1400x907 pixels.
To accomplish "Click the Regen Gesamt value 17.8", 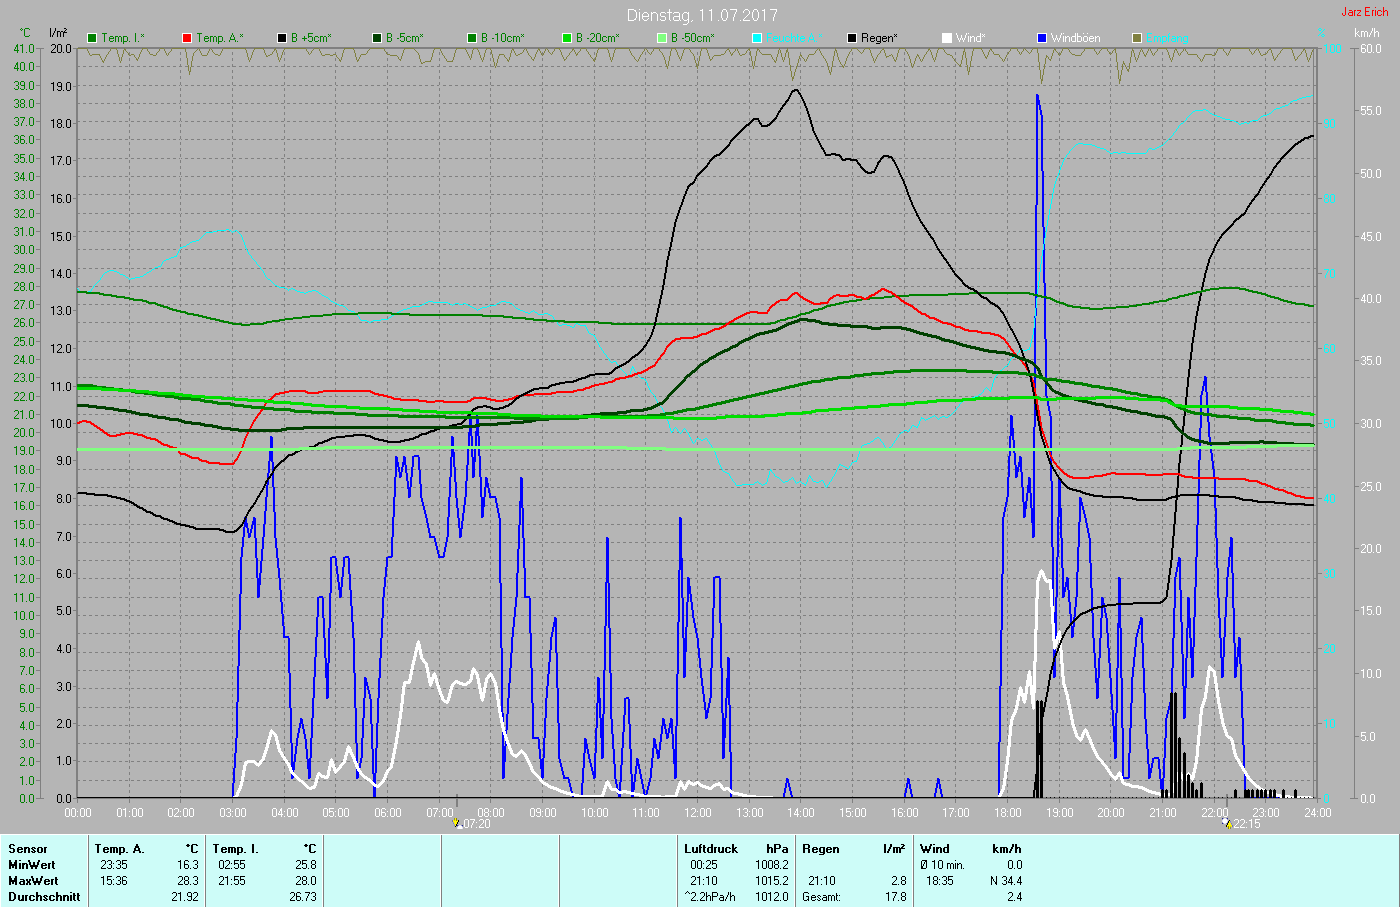I will click(x=895, y=897).
